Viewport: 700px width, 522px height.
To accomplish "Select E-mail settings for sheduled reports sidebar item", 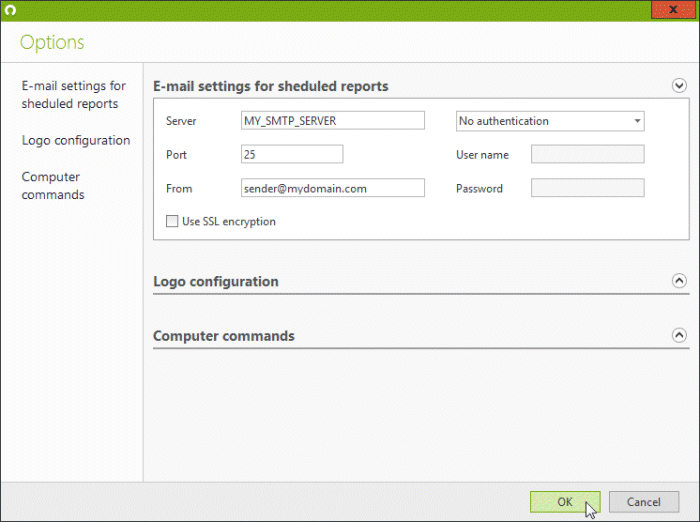I will click(74, 95).
